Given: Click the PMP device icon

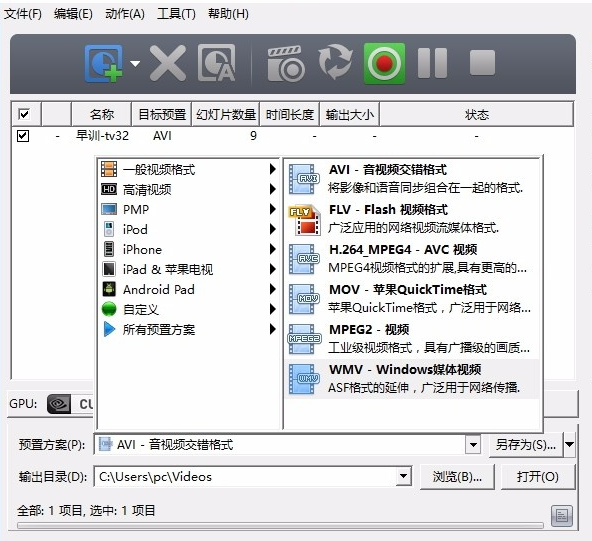Looking at the screenshot, I should pos(109,209).
